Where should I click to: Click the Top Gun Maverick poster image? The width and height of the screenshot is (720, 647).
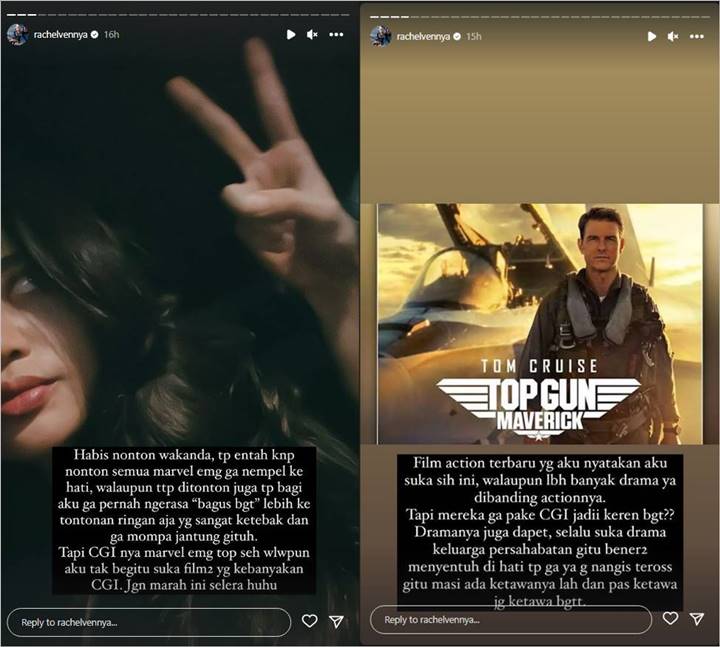coord(540,324)
